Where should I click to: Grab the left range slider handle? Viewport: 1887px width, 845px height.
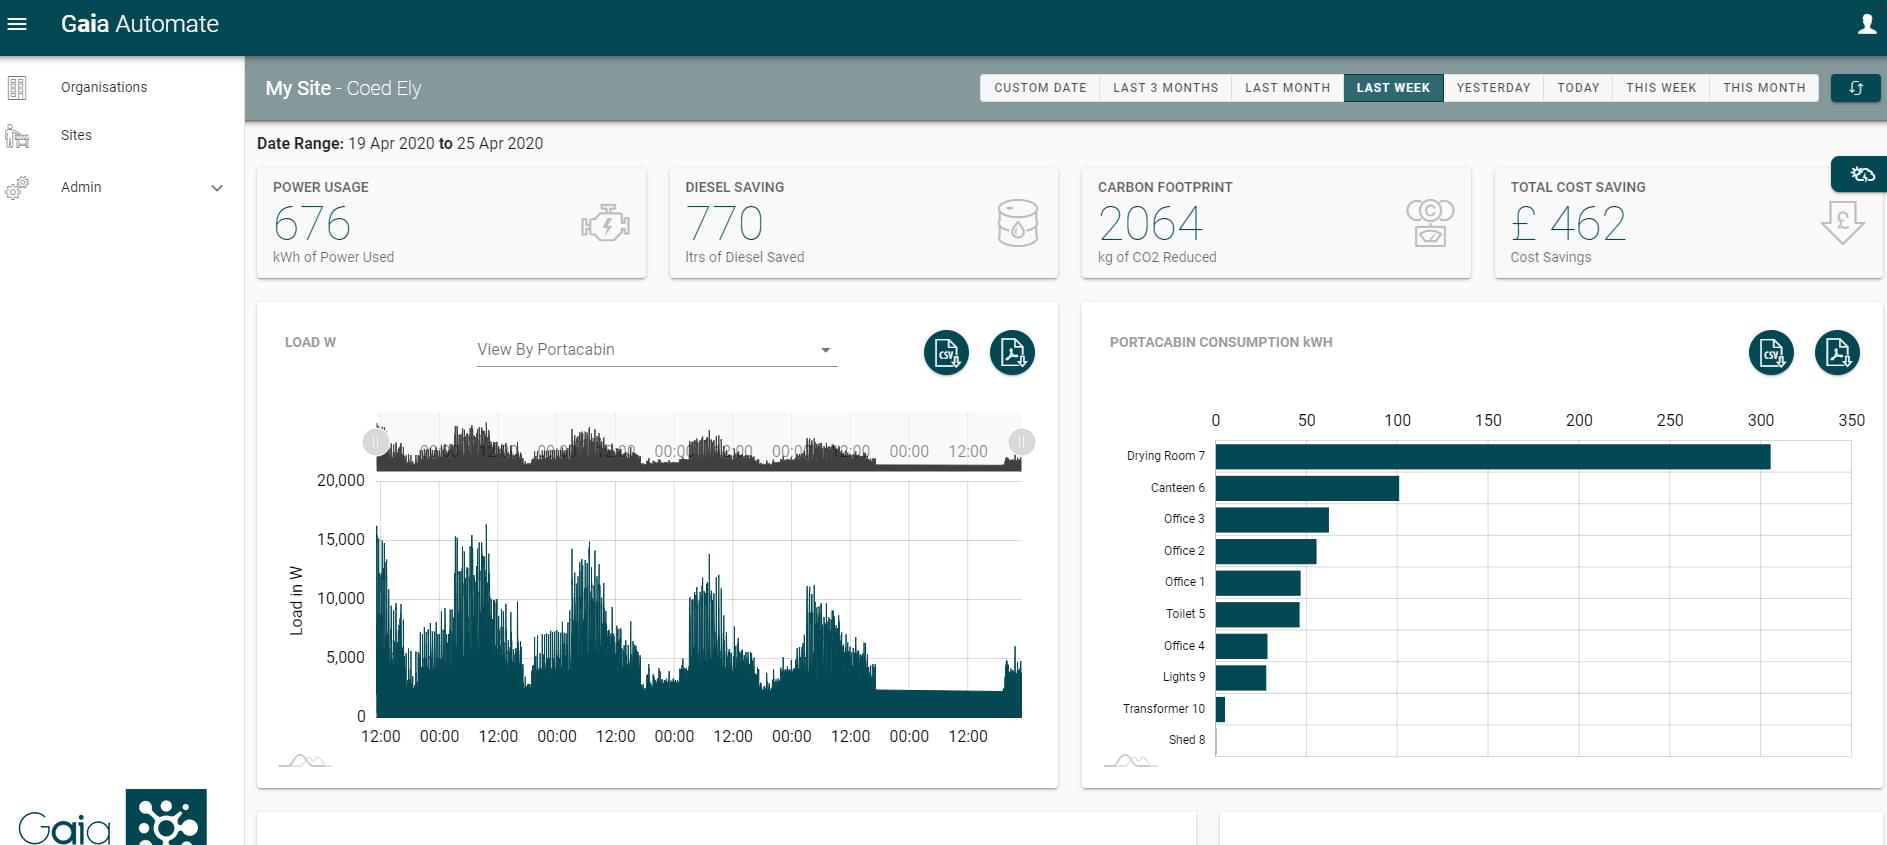pyautogui.click(x=376, y=442)
